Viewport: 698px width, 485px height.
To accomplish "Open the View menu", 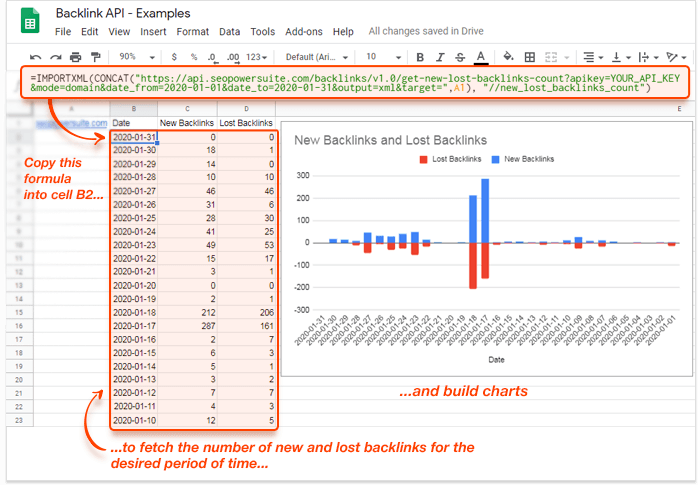I will 119,32.
